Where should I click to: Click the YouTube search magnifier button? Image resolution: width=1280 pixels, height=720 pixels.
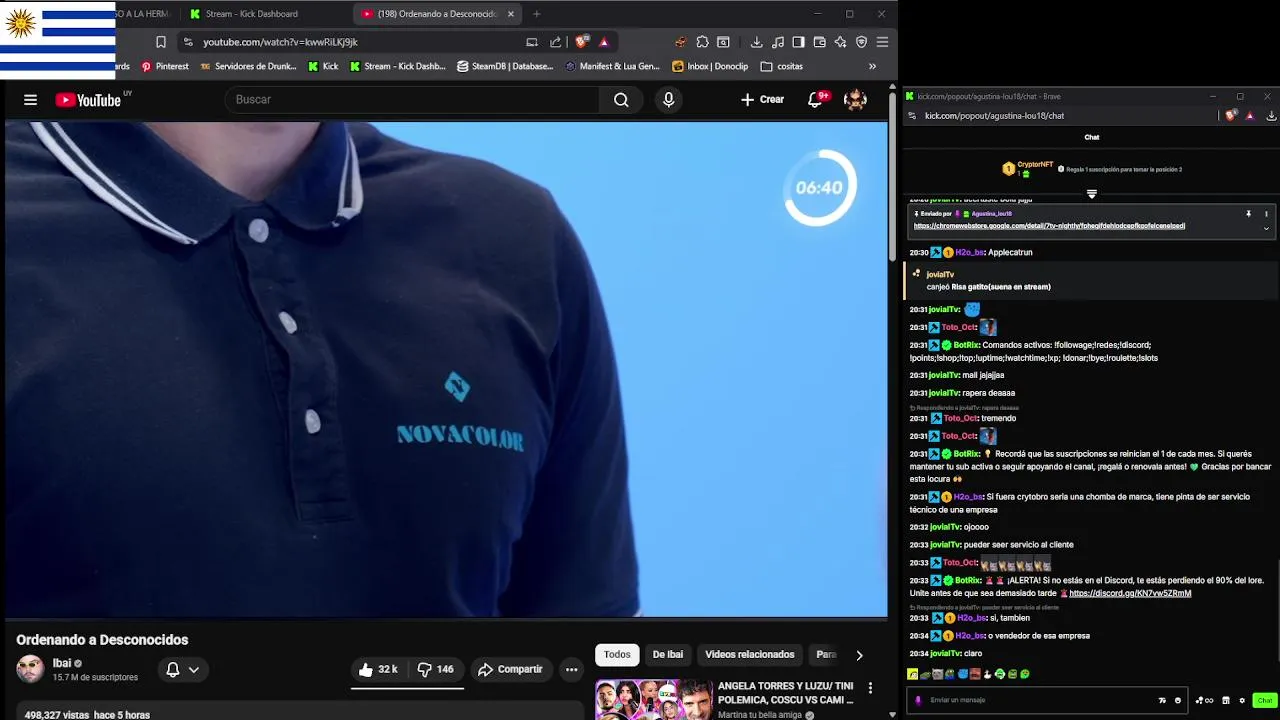(621, 100)
